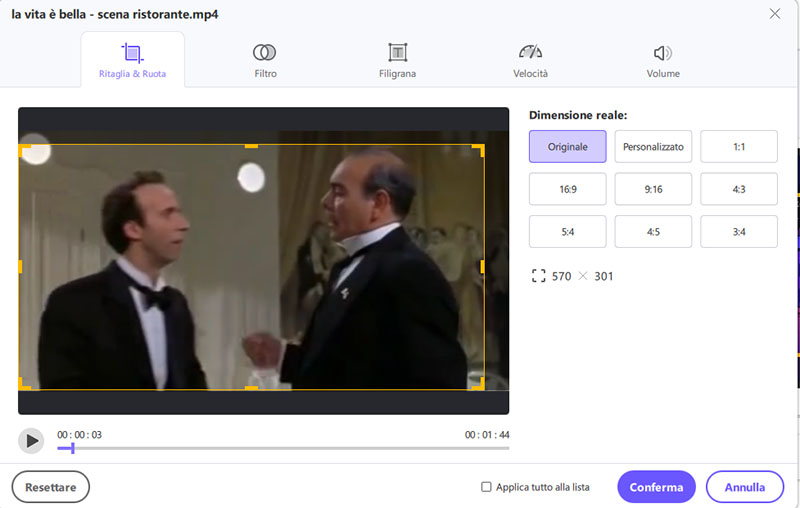Click the bottom-center crop edge handle
This screenshot has height=508, width=800.
[x=251, y=388]
